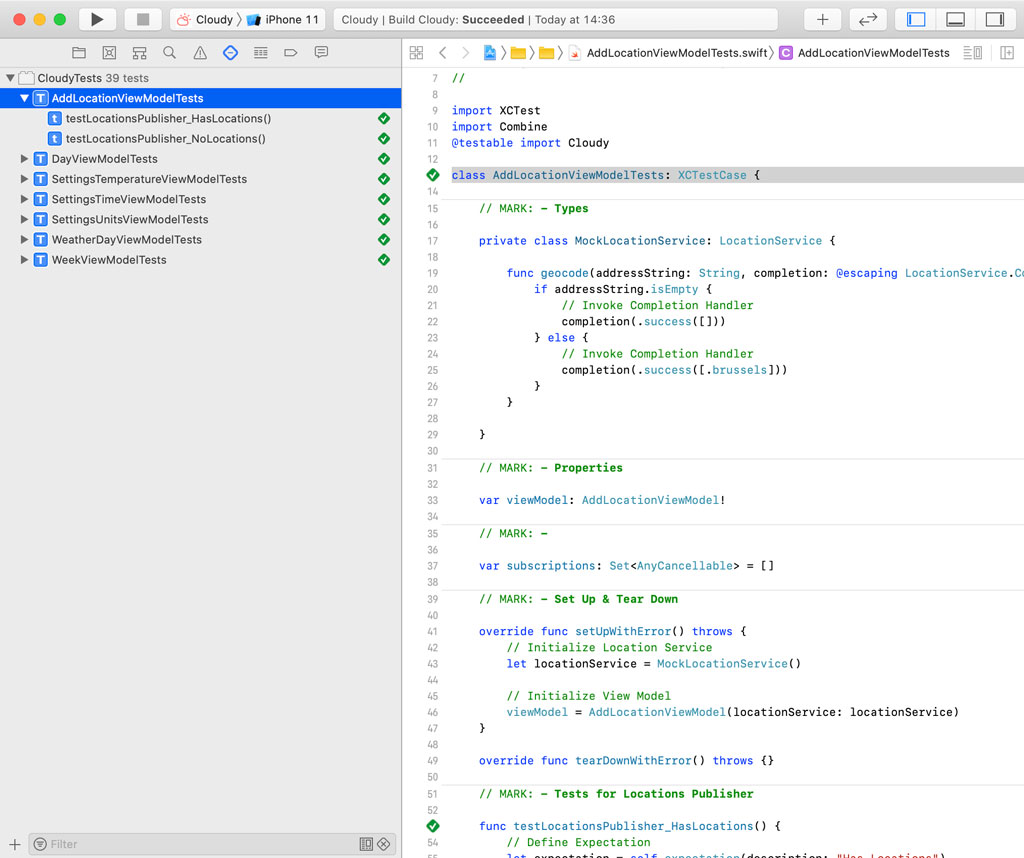
Task: Select the Test navigator diamond icon
Action: tap(230, 52)
